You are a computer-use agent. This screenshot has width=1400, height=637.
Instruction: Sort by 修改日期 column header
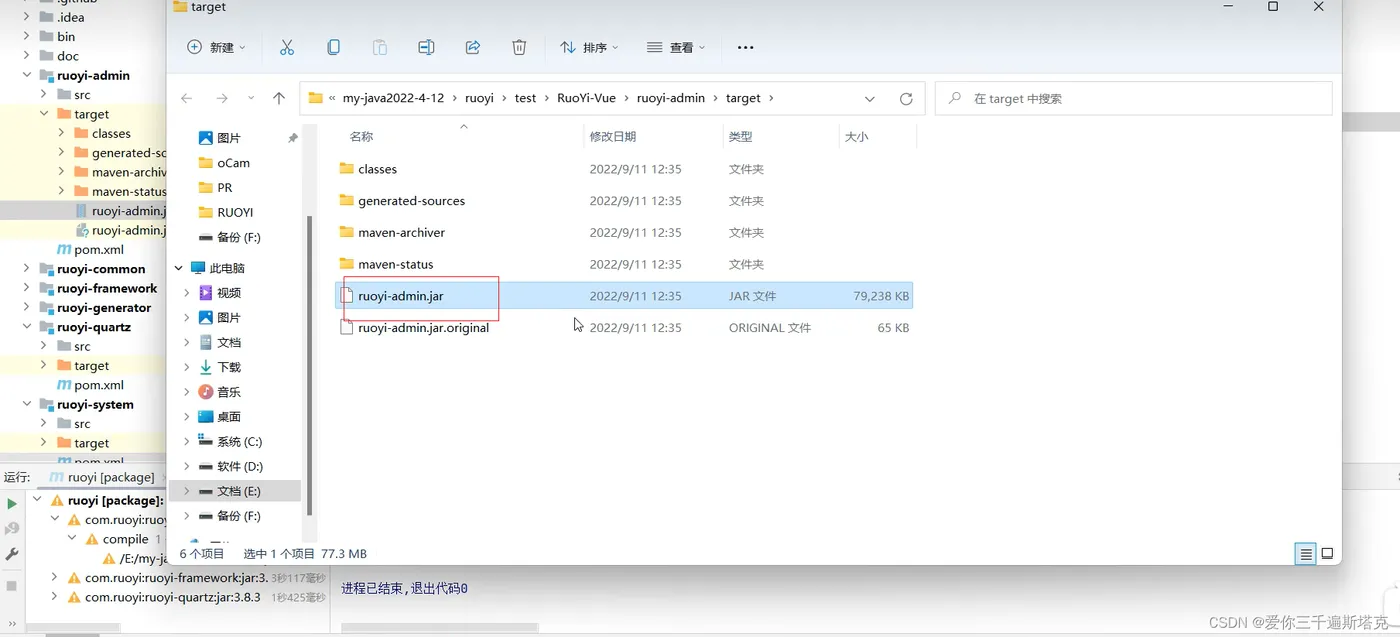click(613, 137)
